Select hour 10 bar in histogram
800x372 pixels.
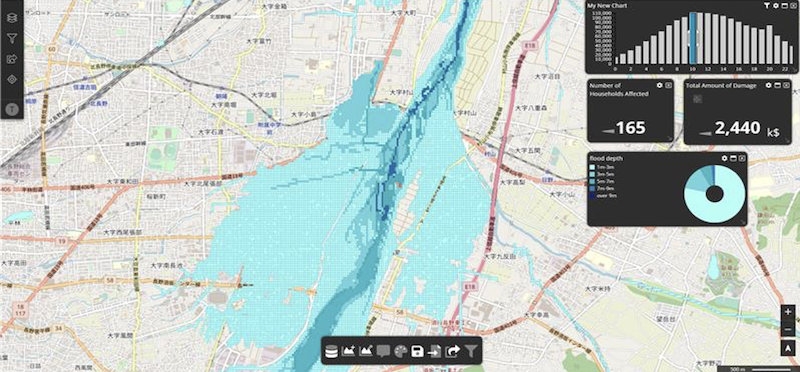click(693, 38)
